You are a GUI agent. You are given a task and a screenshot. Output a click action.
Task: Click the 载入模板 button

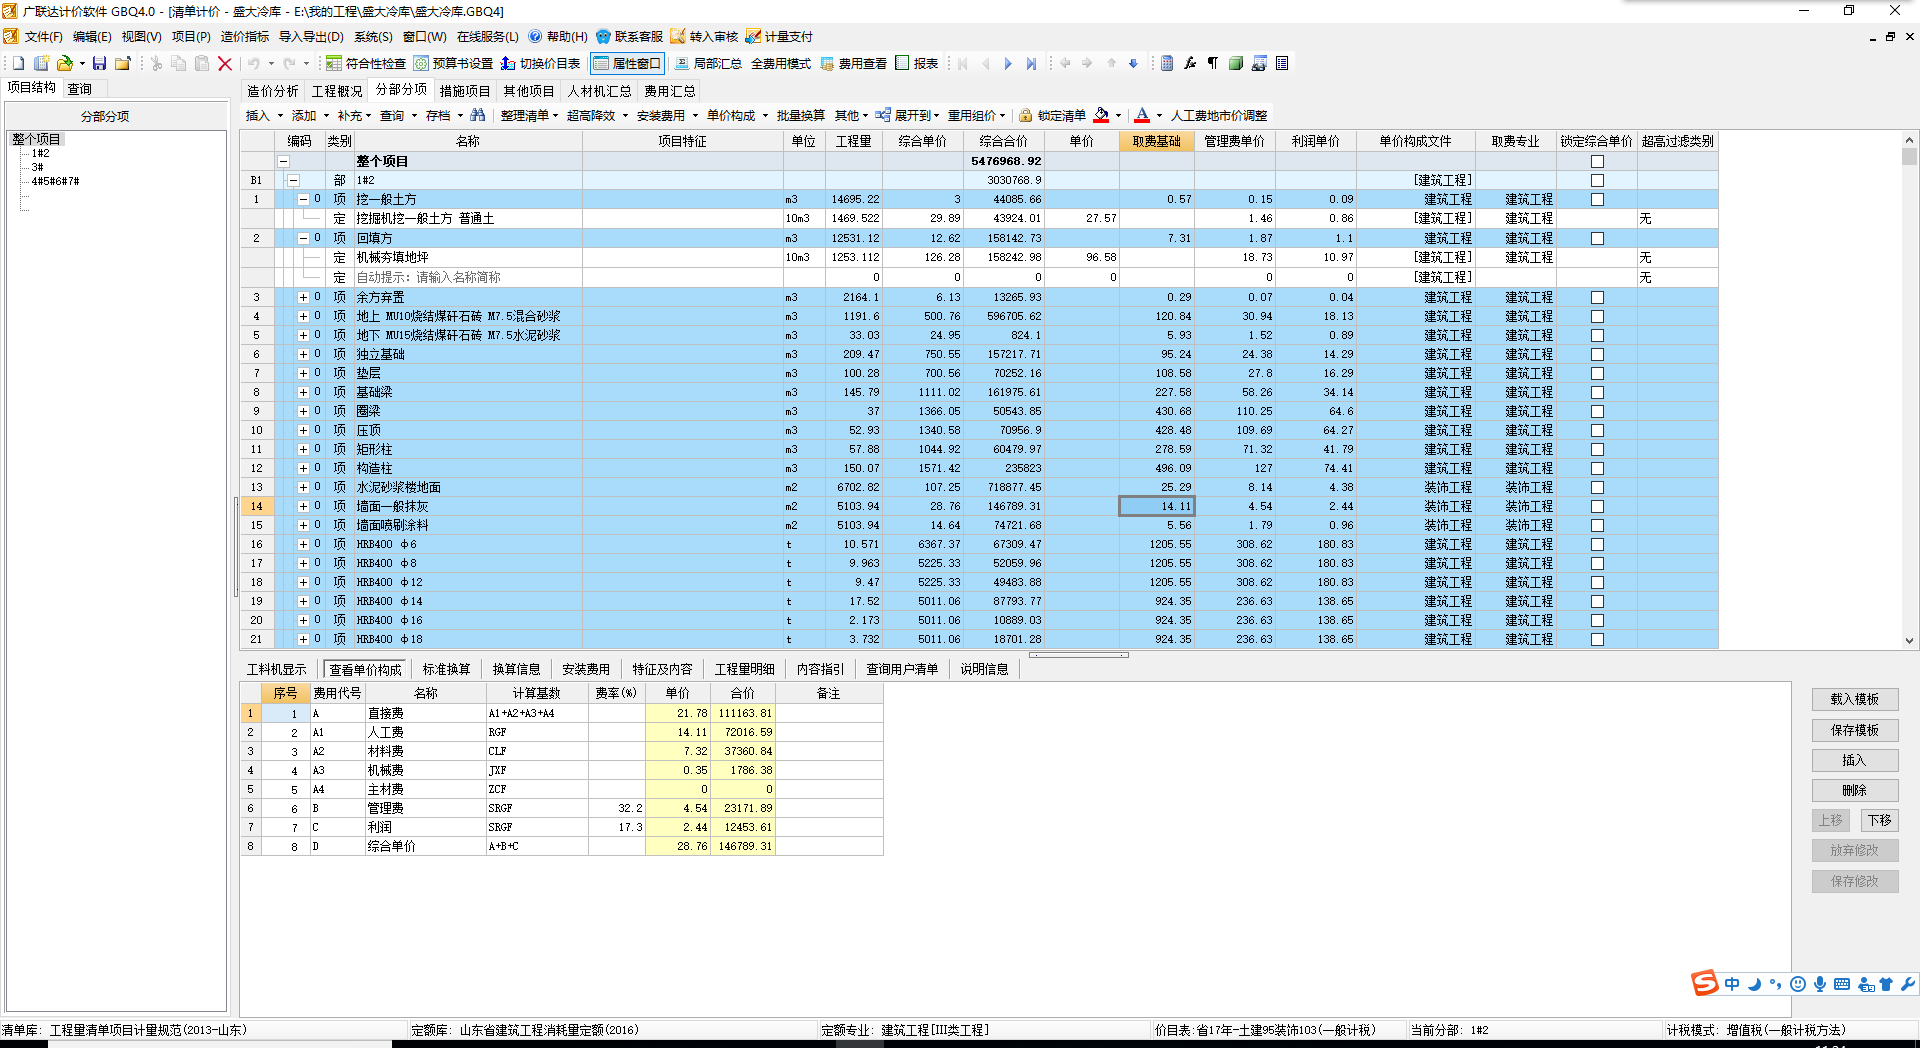[x=1855, y=699]
